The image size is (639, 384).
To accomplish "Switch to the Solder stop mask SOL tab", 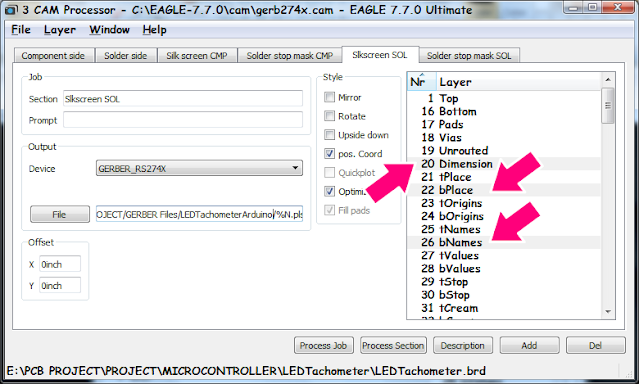I will click(x=469, y=55).
